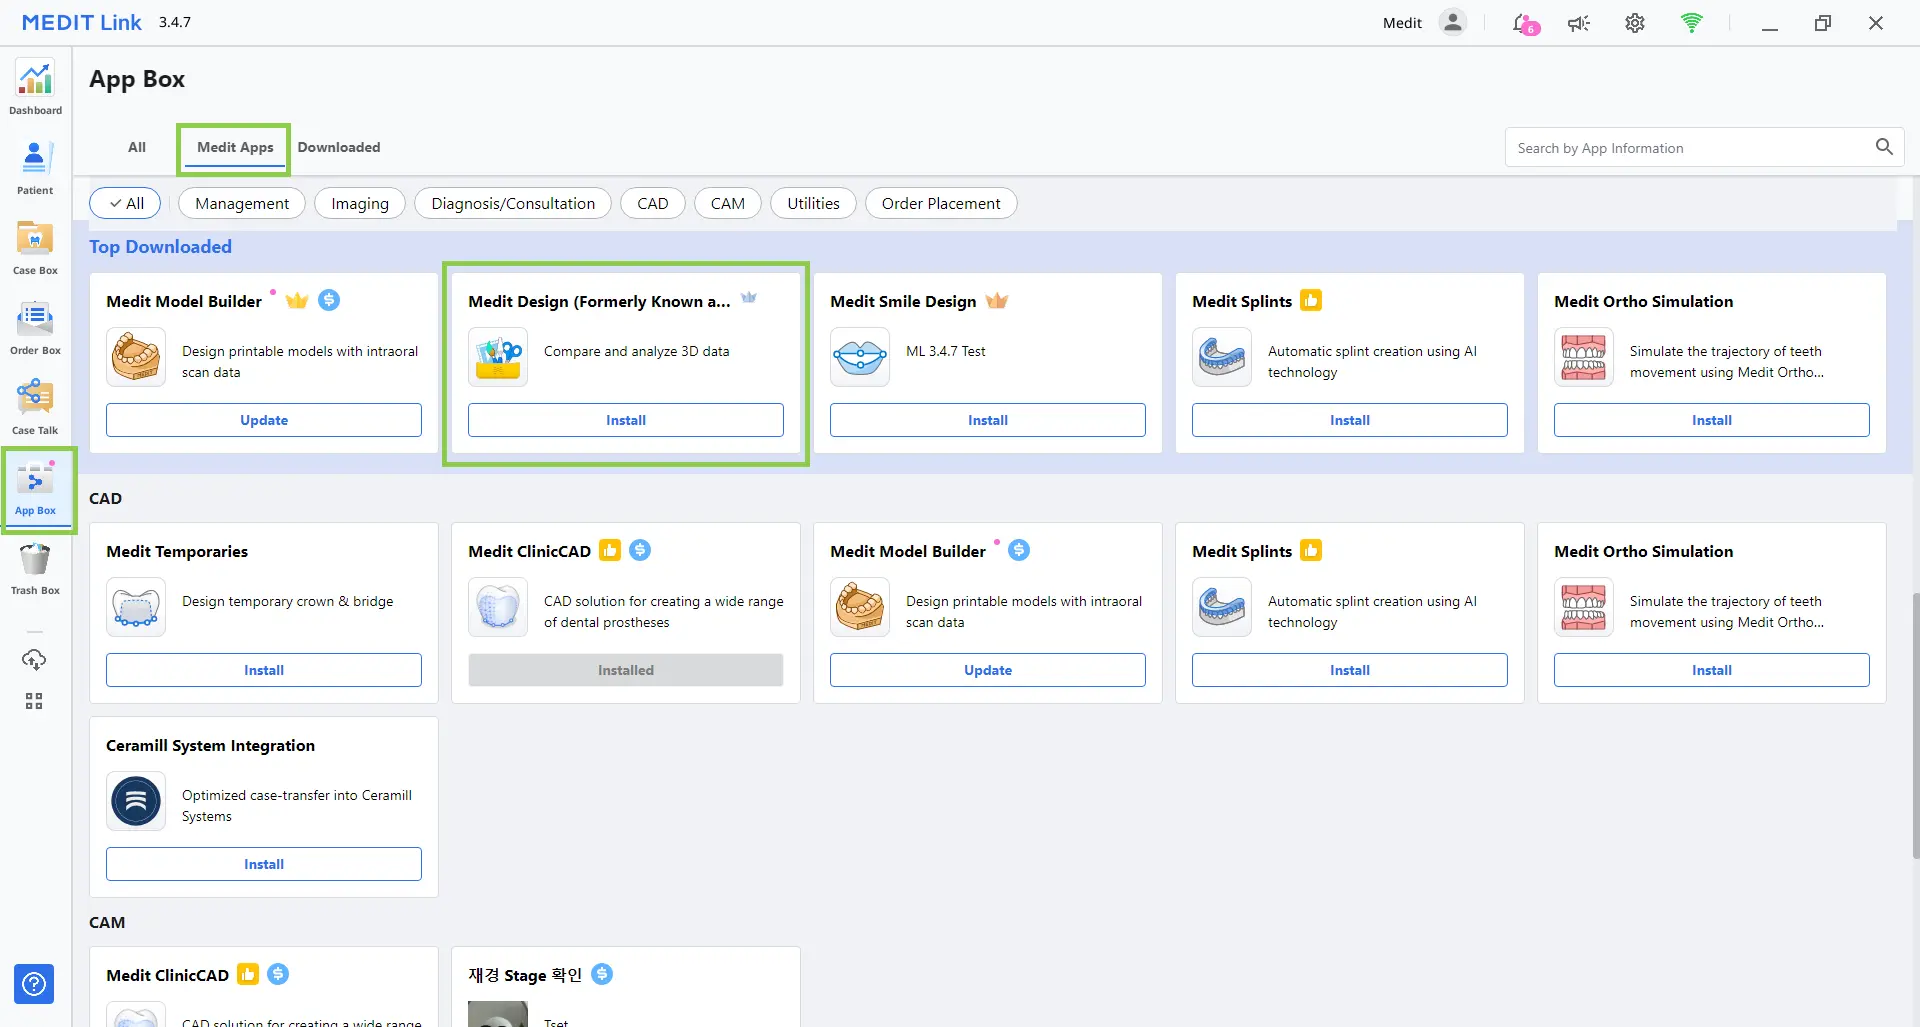Open the settings gear icon

(x=1635, y=23)
